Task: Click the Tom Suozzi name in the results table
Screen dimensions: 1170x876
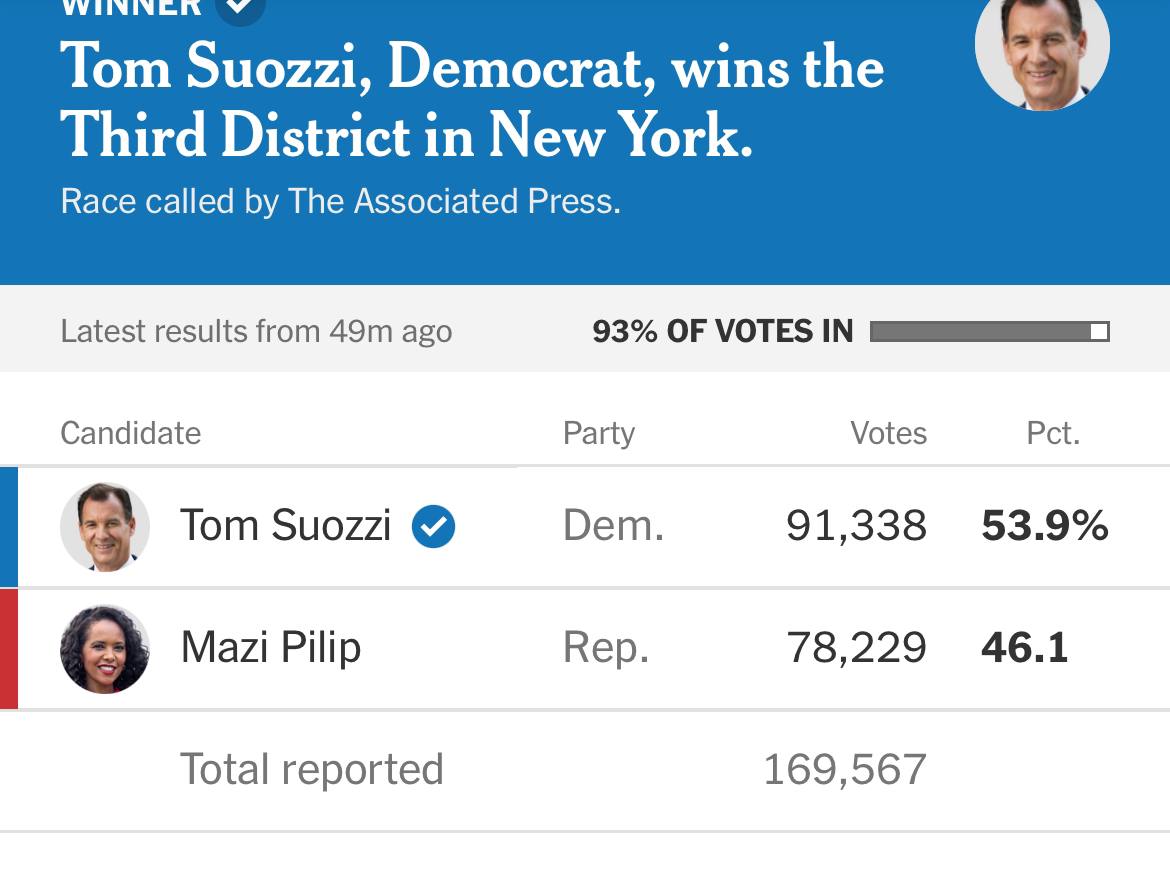Action: point(285,526)
